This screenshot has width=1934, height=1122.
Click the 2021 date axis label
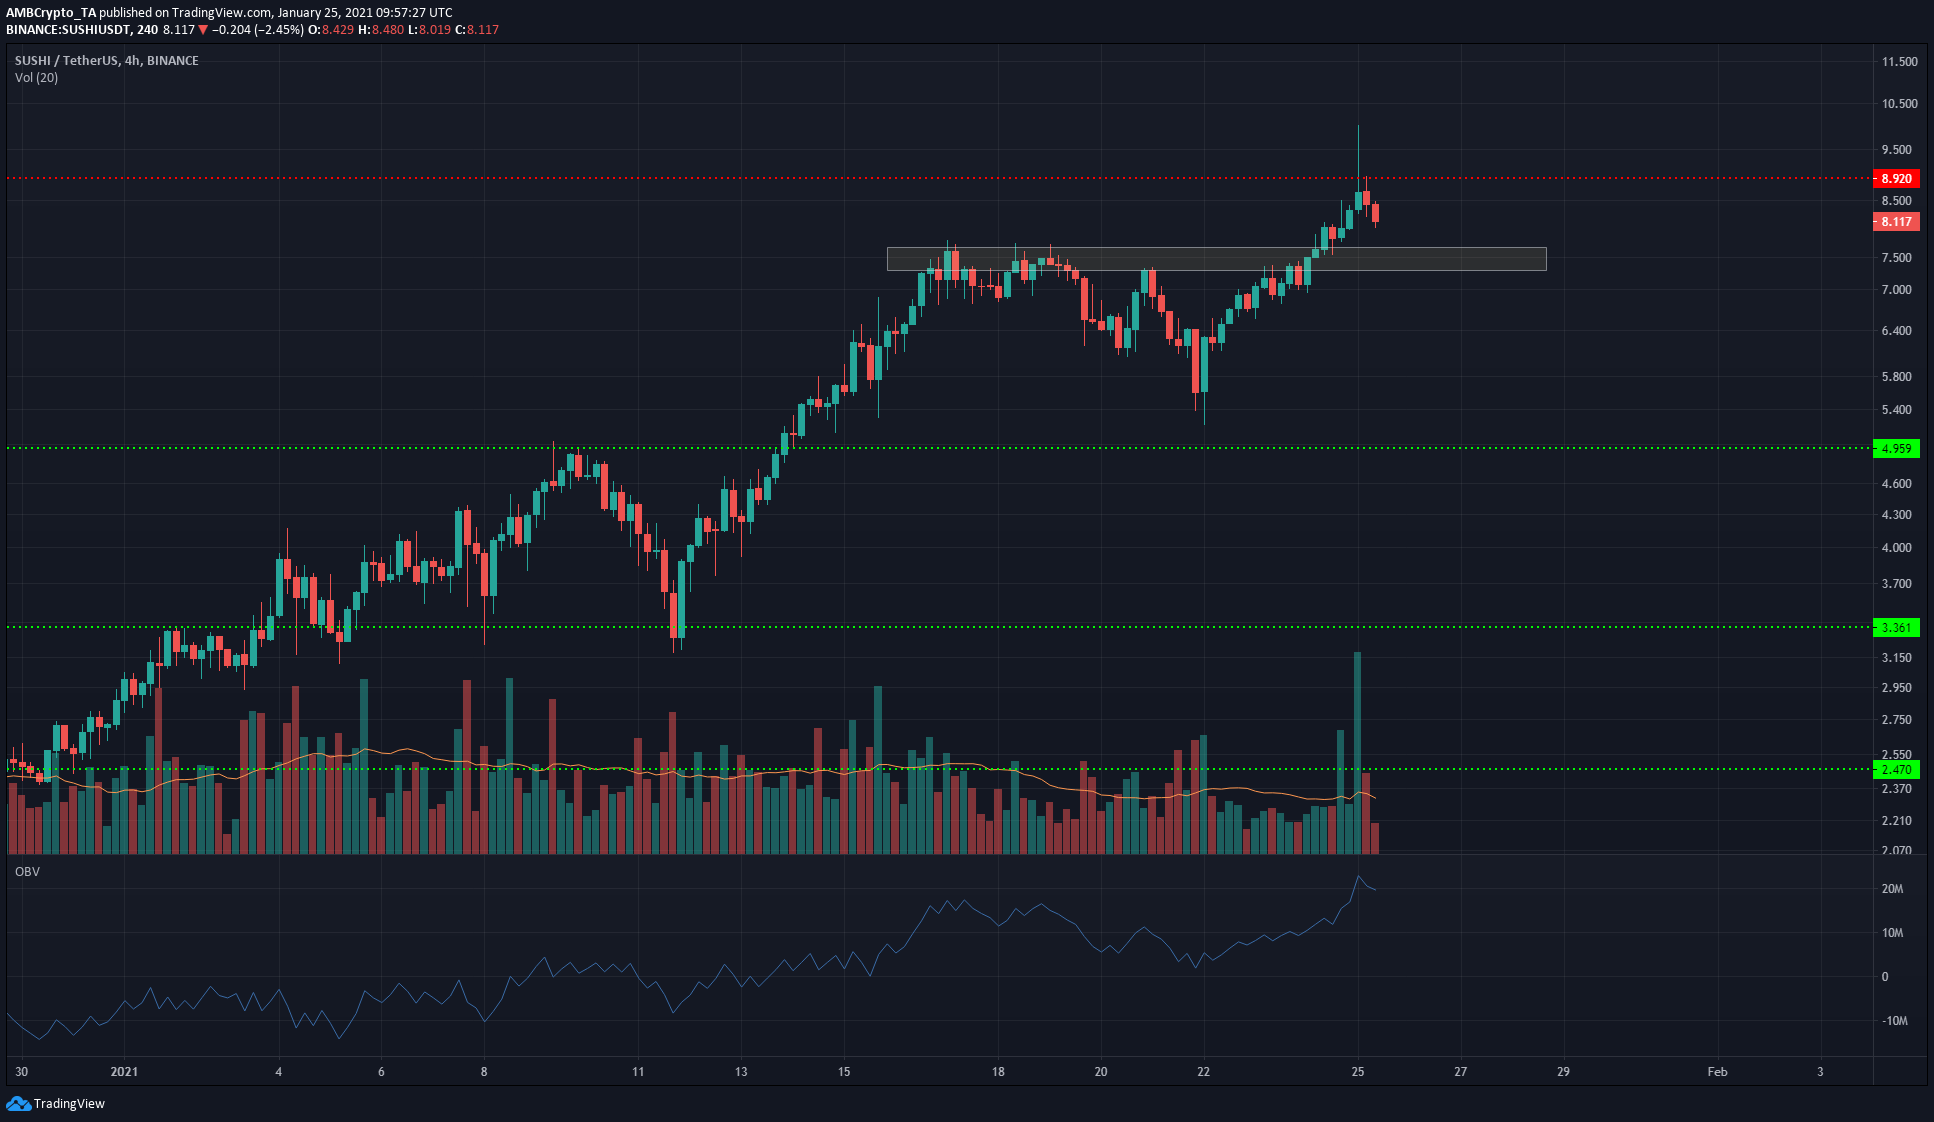[x=124, y=1072]
